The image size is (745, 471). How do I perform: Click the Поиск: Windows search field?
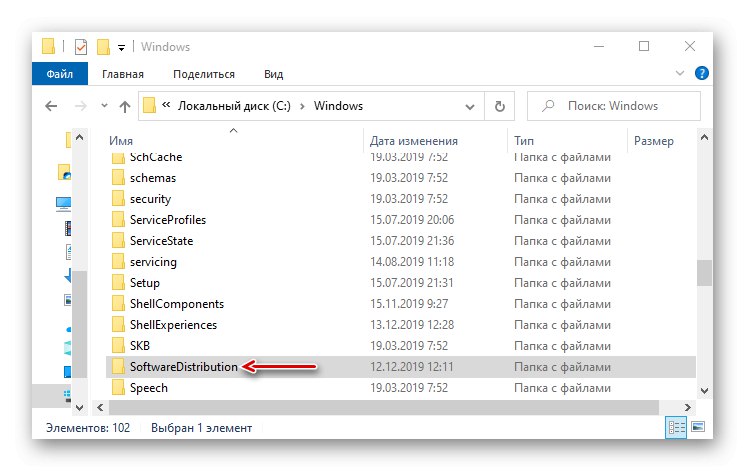[614, 106]
